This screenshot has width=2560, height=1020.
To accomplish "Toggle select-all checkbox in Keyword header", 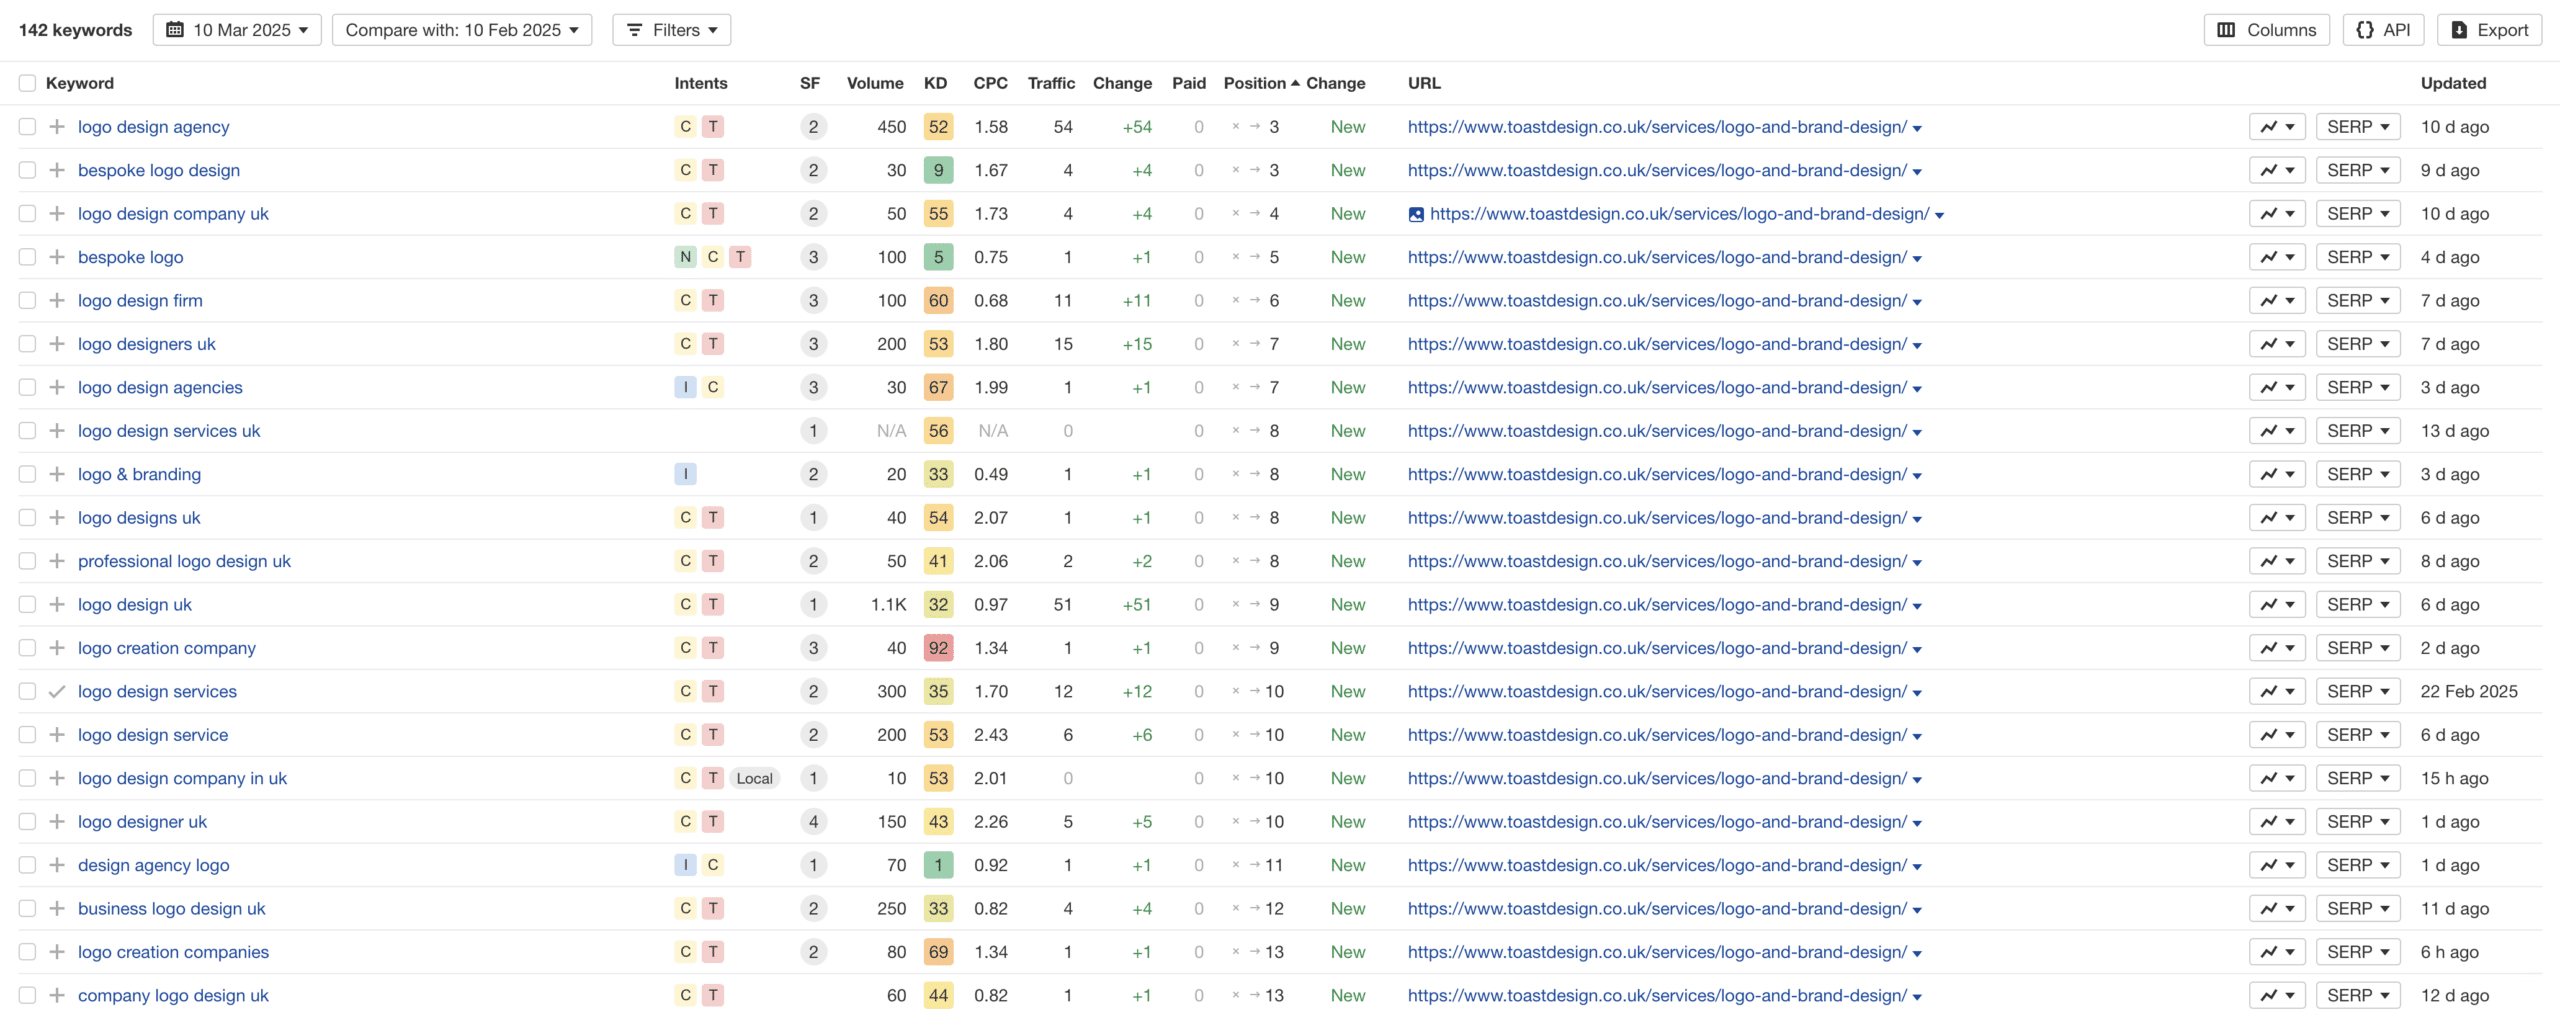I will [x=27, y=83].
